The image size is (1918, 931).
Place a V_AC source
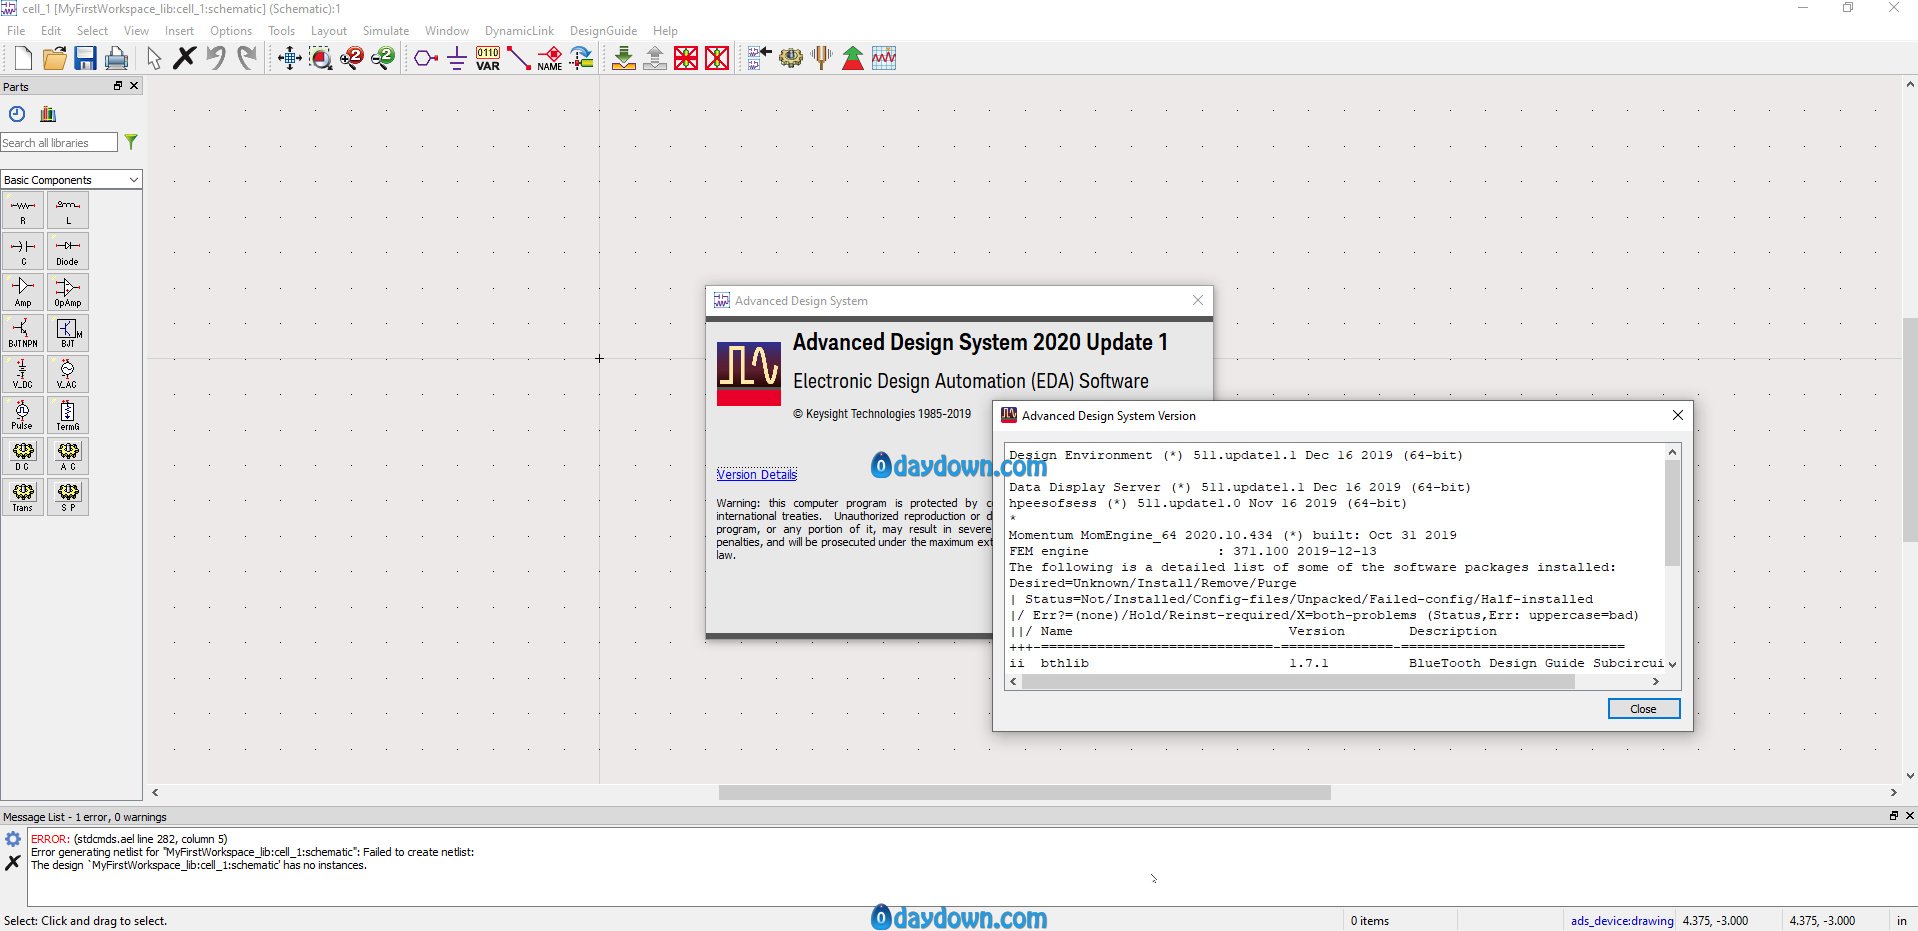[x=68, y=374]
